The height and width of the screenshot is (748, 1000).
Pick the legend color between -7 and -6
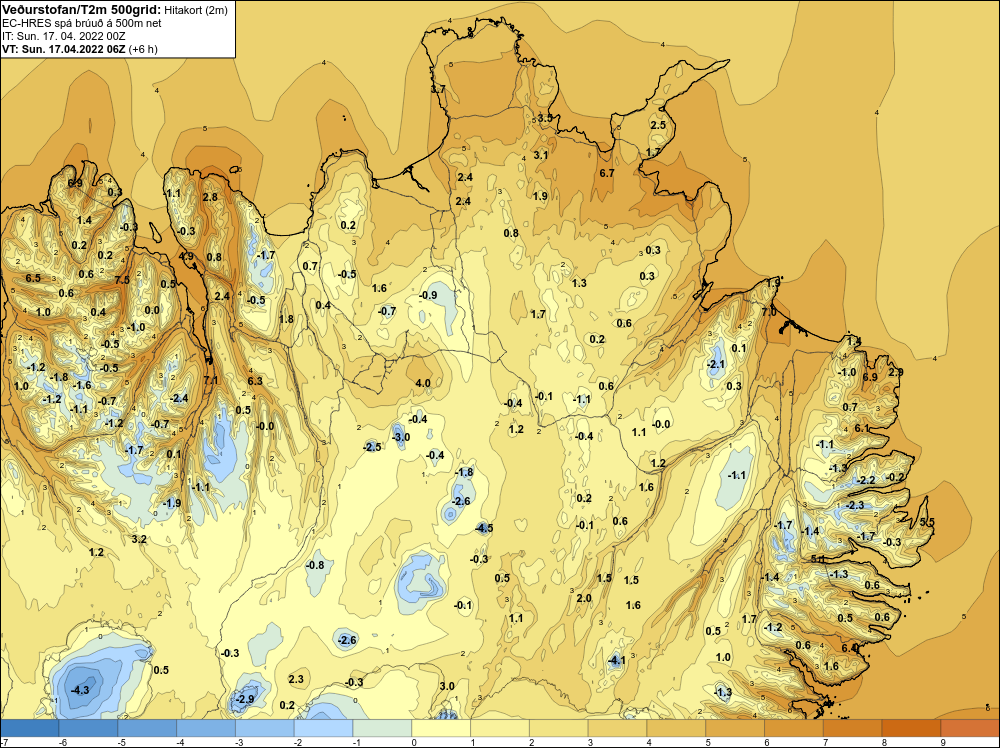pos(29,728)
